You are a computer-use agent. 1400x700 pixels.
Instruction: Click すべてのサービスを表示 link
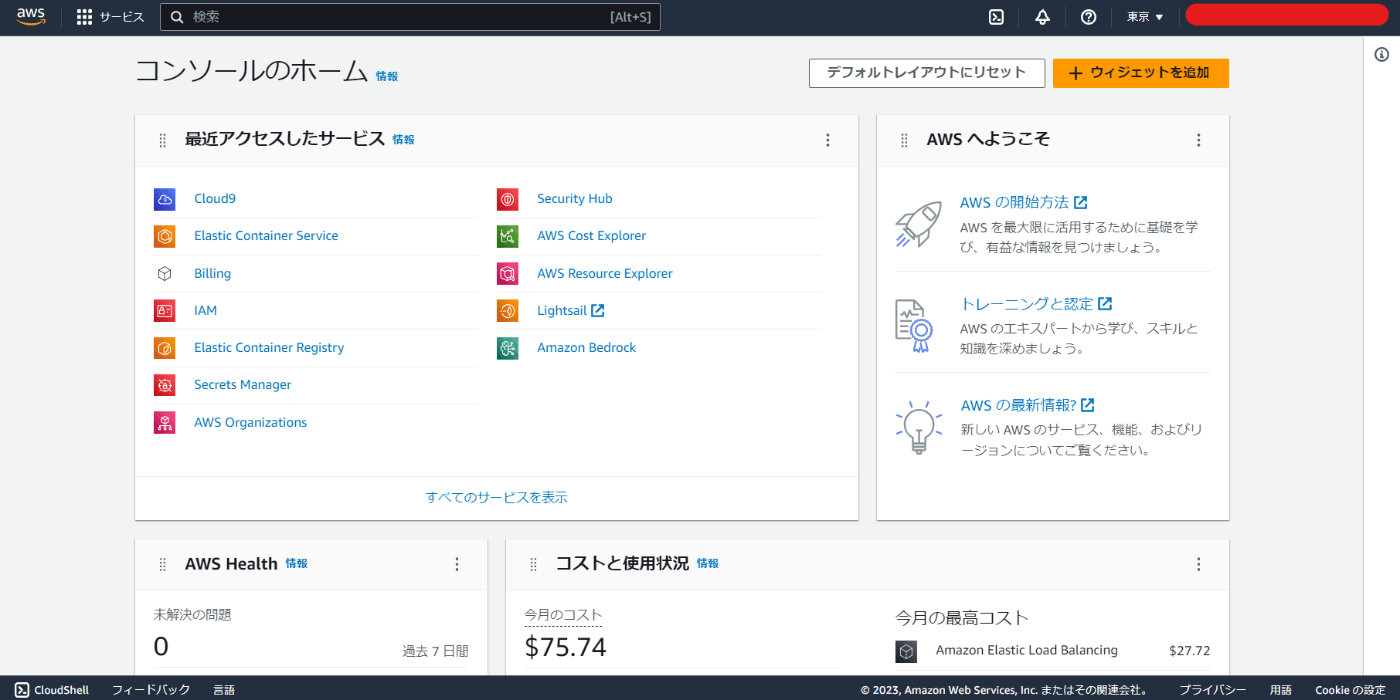[497, 497]
